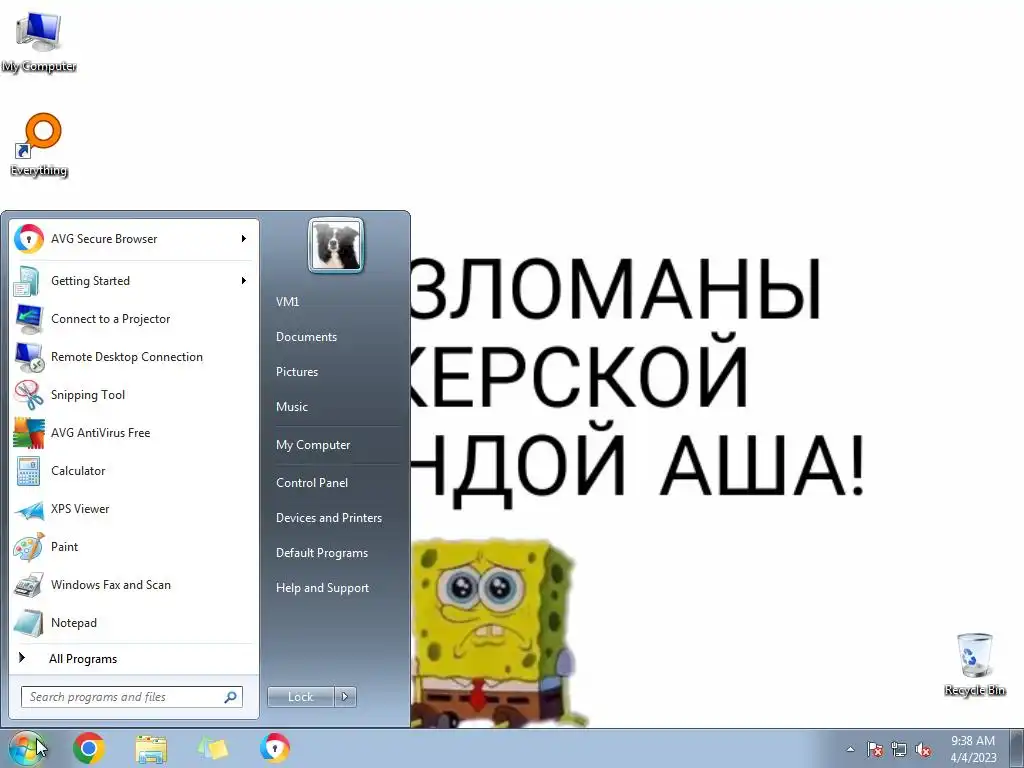The height and width of the screenshot is (768, 1024).
Task: Open Windows Fax and Scan icon
Action: point(29,584)
